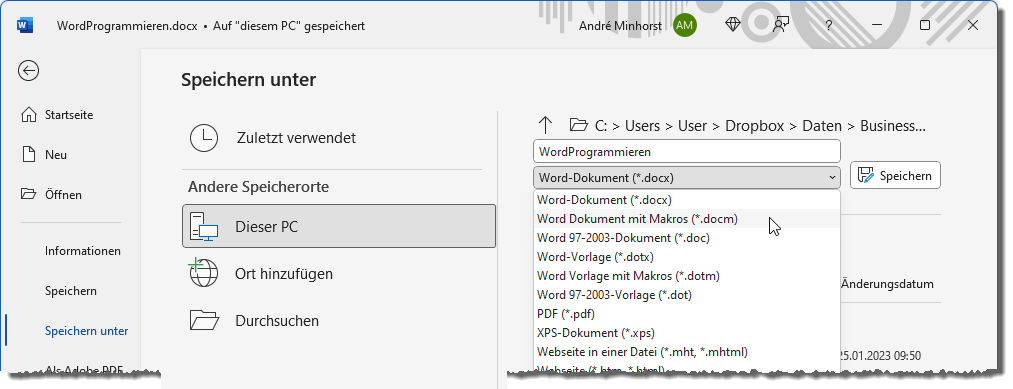Click the AM account avatar
This screenshot has height=389, width=1013.
684,26
